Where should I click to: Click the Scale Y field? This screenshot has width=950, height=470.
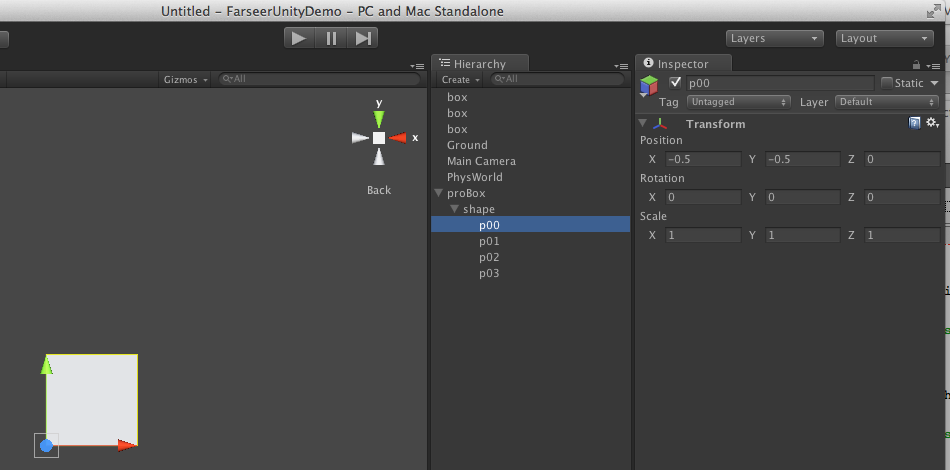click(803, 235)
